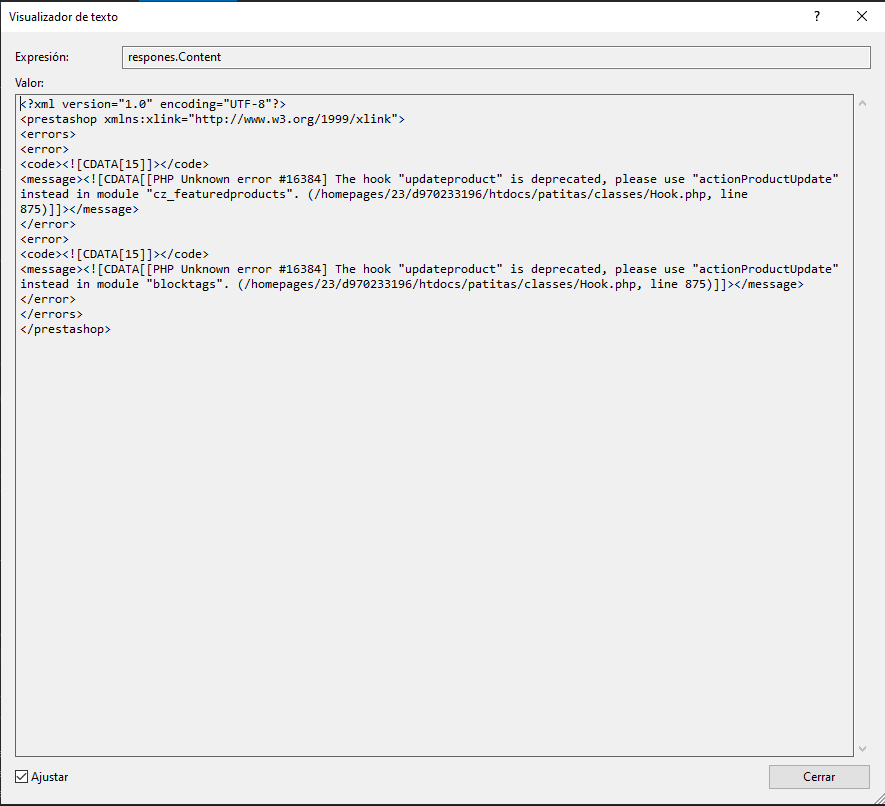Click the Expresión field with respones.Content
885x806 pixels.
click(x=496, y=57)
